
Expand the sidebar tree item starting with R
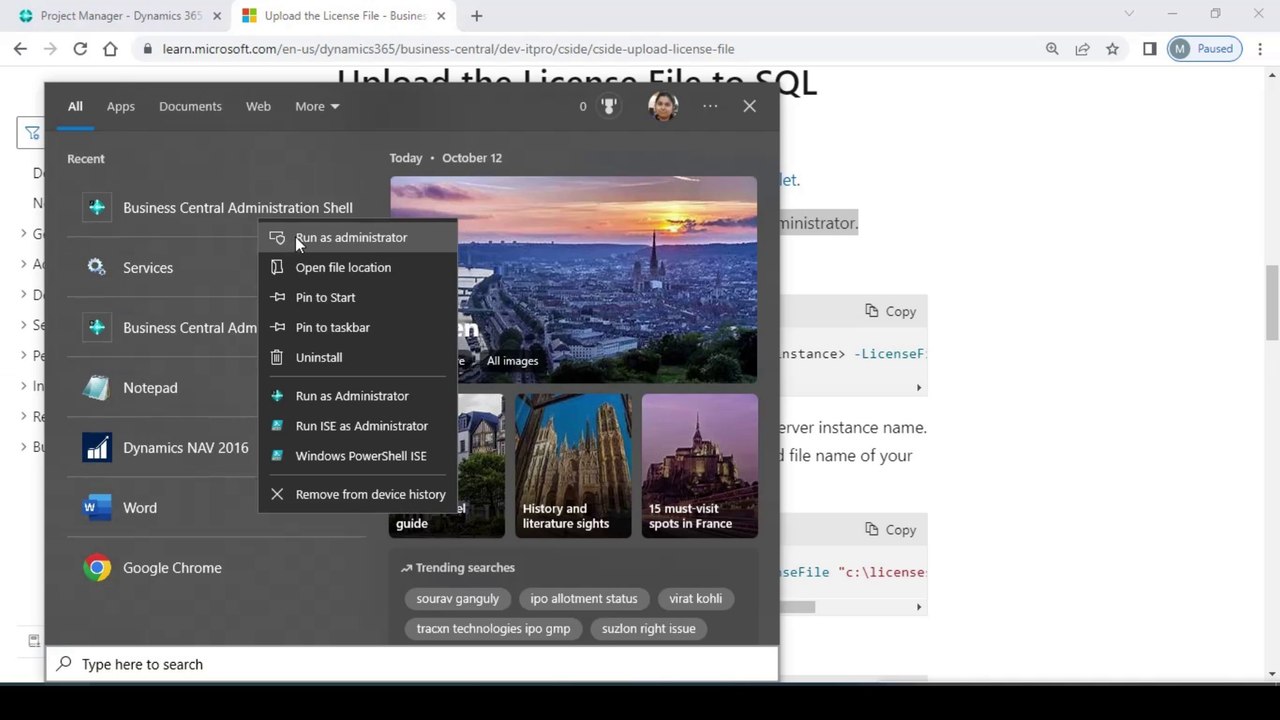[x=24, y=416]
